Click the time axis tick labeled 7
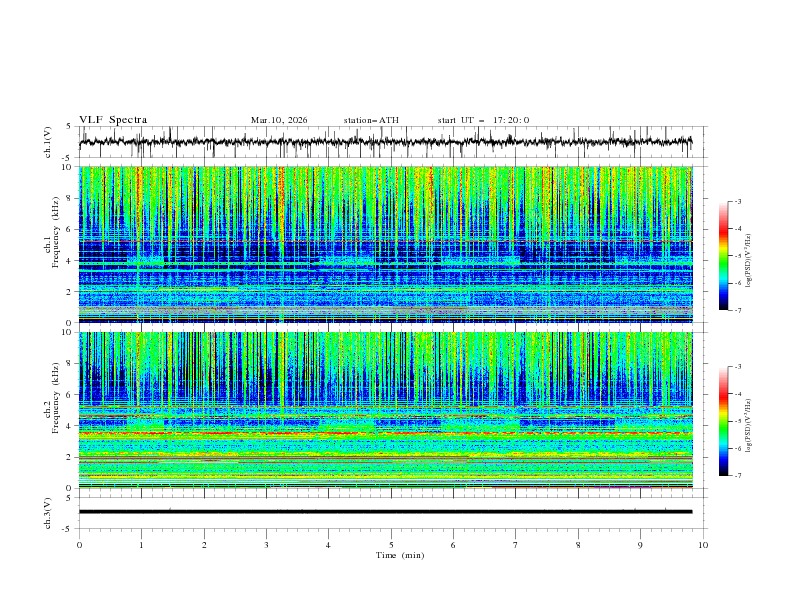The height and width of the screenshot is (612, 792). [516, 545]
